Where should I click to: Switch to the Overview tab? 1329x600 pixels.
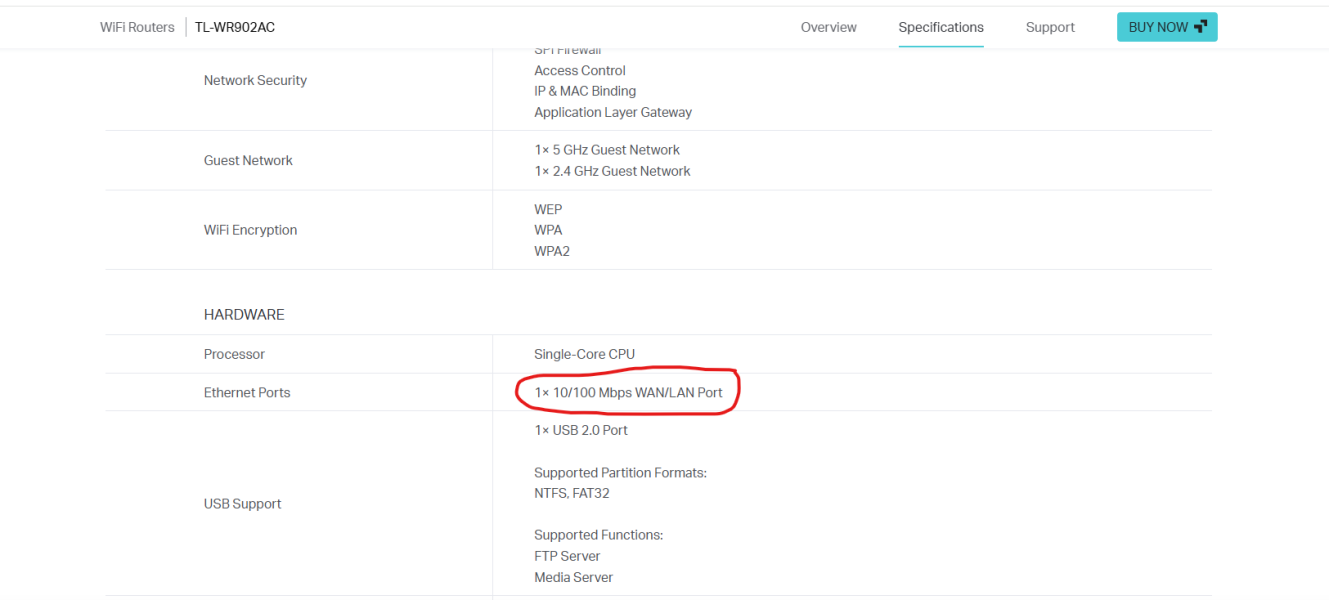click(x=828, y=27)
